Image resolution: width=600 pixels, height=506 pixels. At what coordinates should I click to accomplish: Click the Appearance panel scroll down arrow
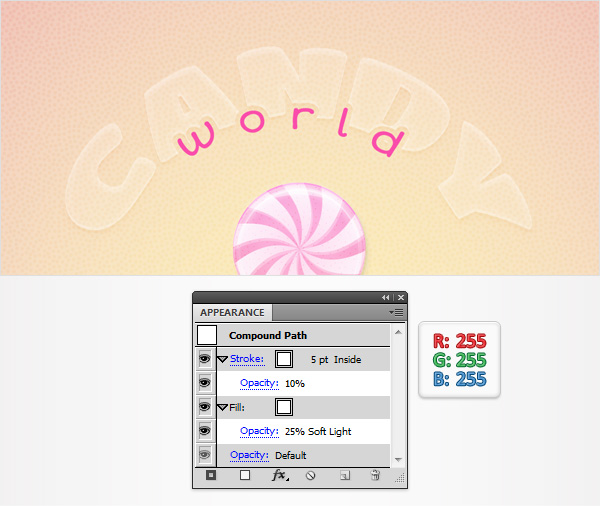click(398, 459)
